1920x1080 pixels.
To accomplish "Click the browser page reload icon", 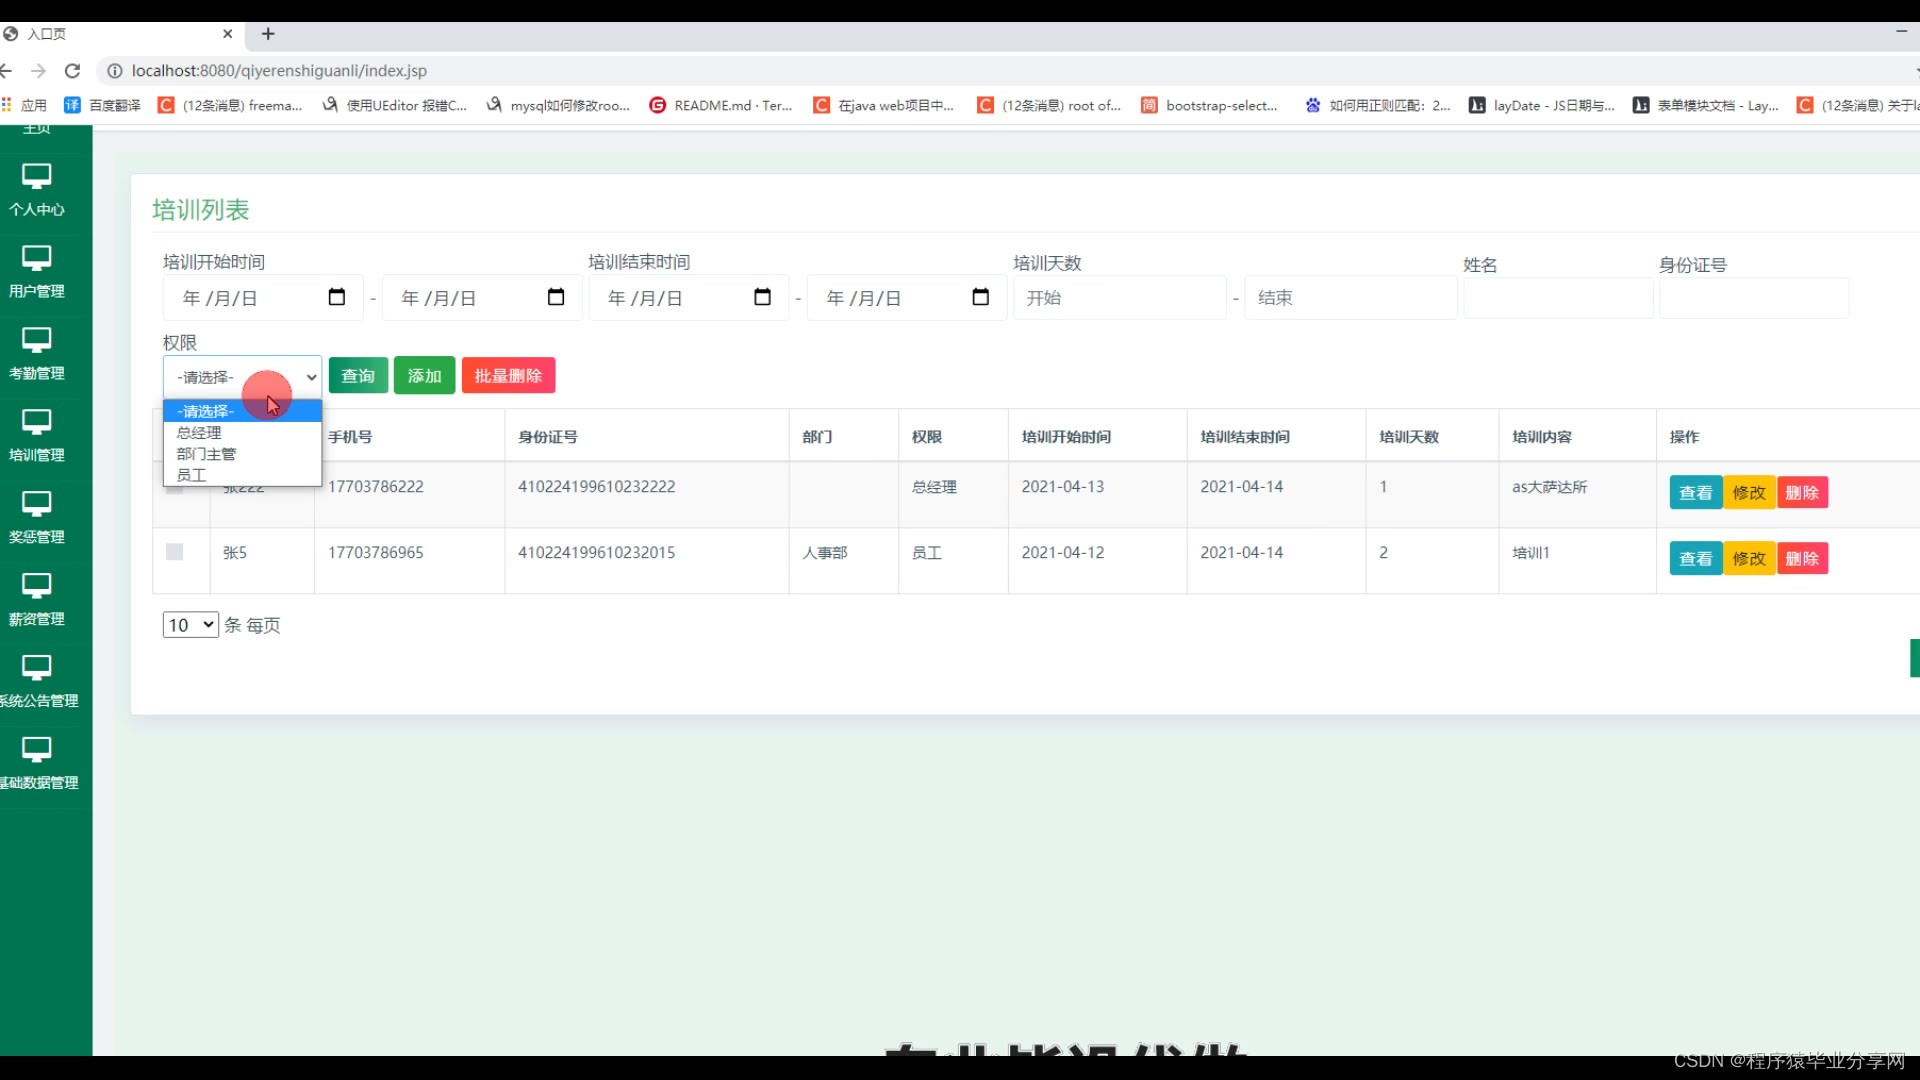I will click(72, 71).
